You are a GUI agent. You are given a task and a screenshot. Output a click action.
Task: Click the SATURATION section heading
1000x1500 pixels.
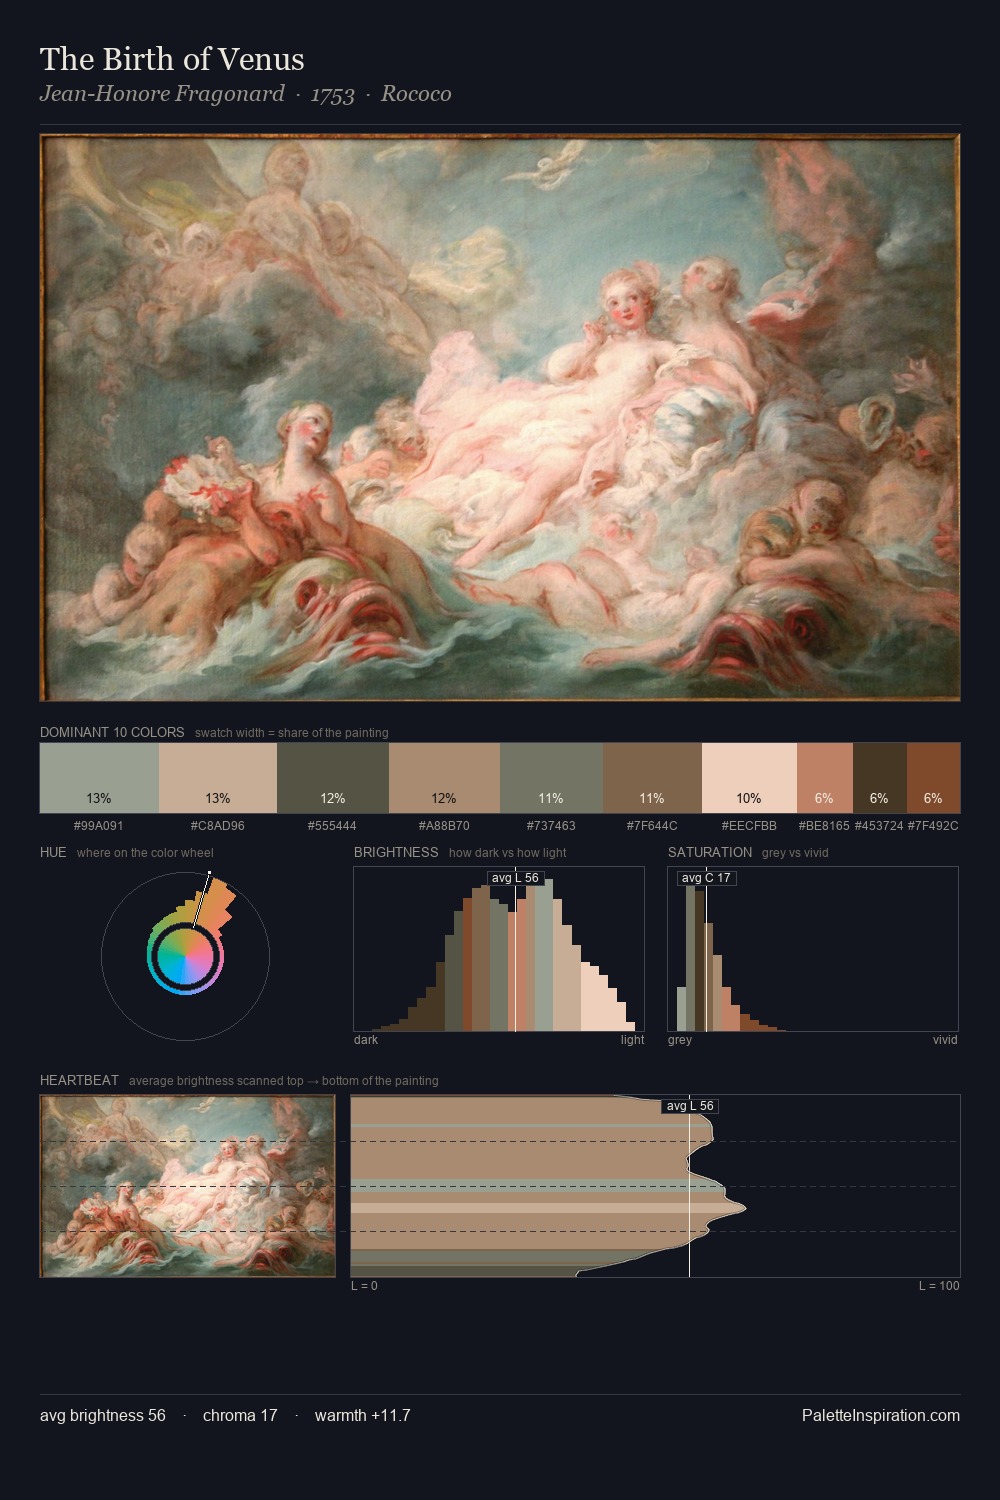pos(710,852)
